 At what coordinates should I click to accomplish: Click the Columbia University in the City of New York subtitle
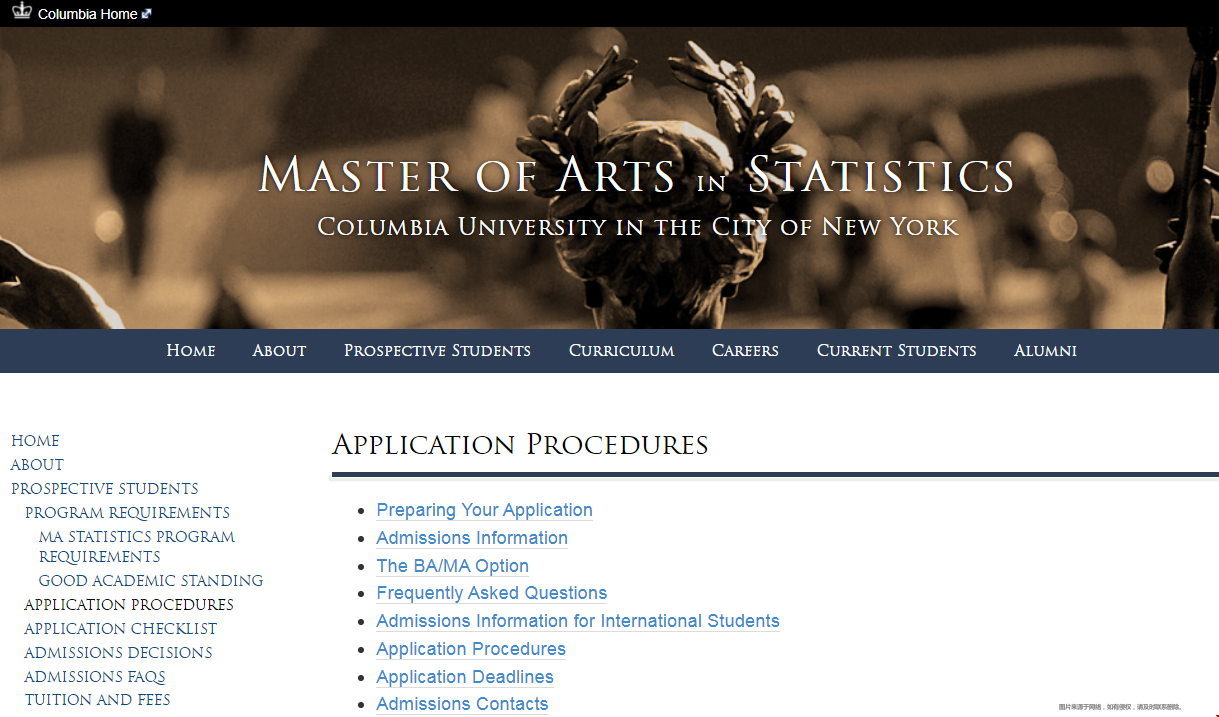click(638, 227)
